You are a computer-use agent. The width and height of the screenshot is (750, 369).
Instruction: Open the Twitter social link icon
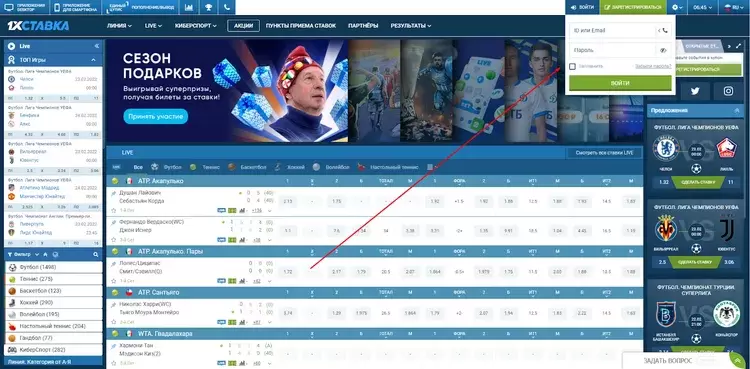pos(695,91)
